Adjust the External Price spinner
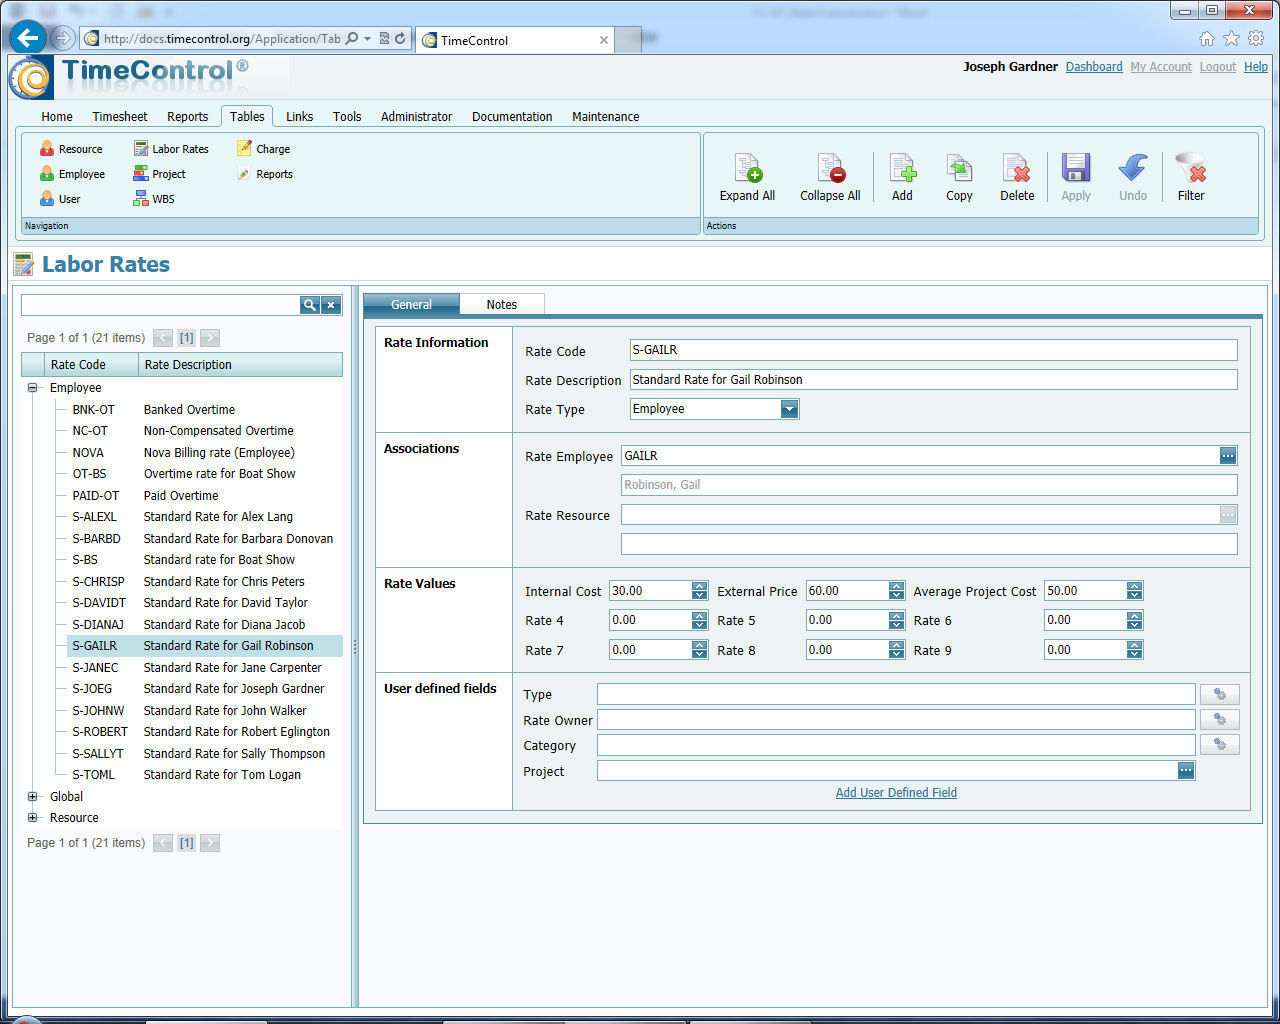1280x1024 pixels. click(x=896, y=591)
